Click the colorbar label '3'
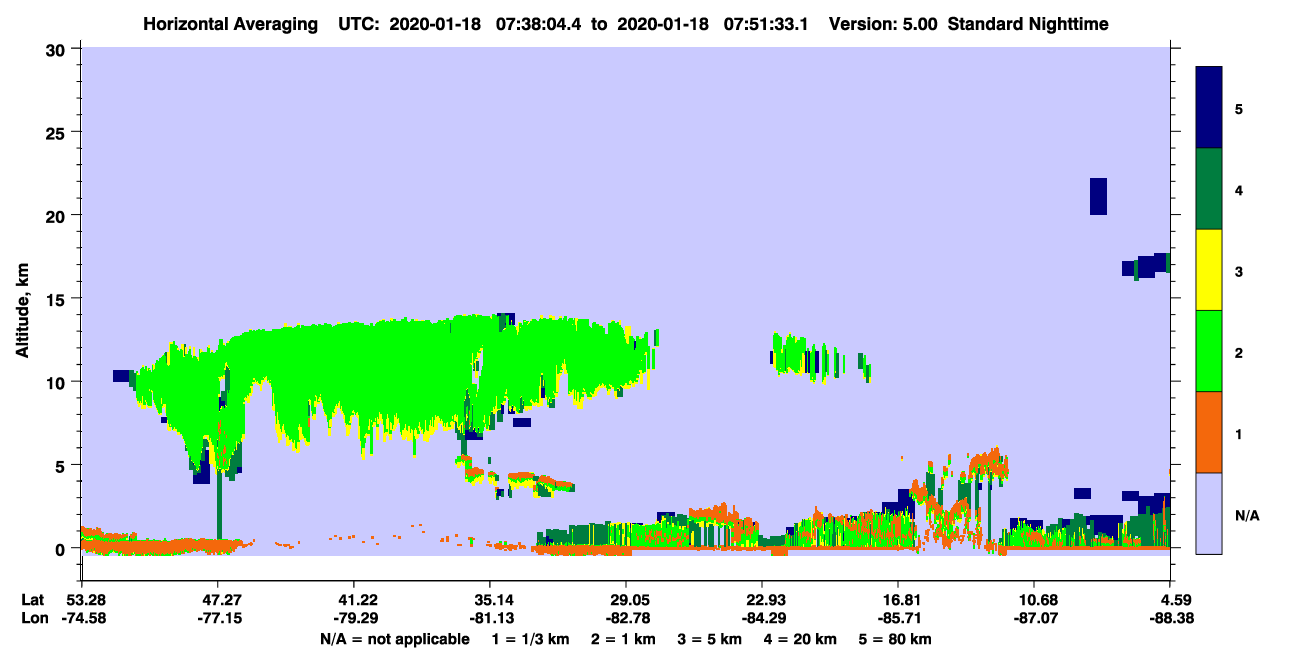Image resolution: width=1300 pixels, height=667 pixels. point(1239,271)
